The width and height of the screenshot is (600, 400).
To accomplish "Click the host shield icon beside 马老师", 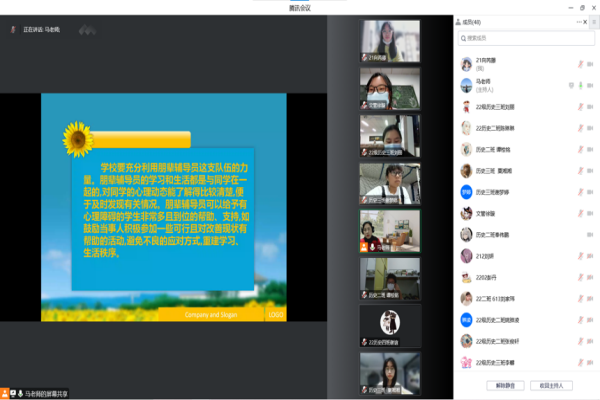I will pos(571,84).
